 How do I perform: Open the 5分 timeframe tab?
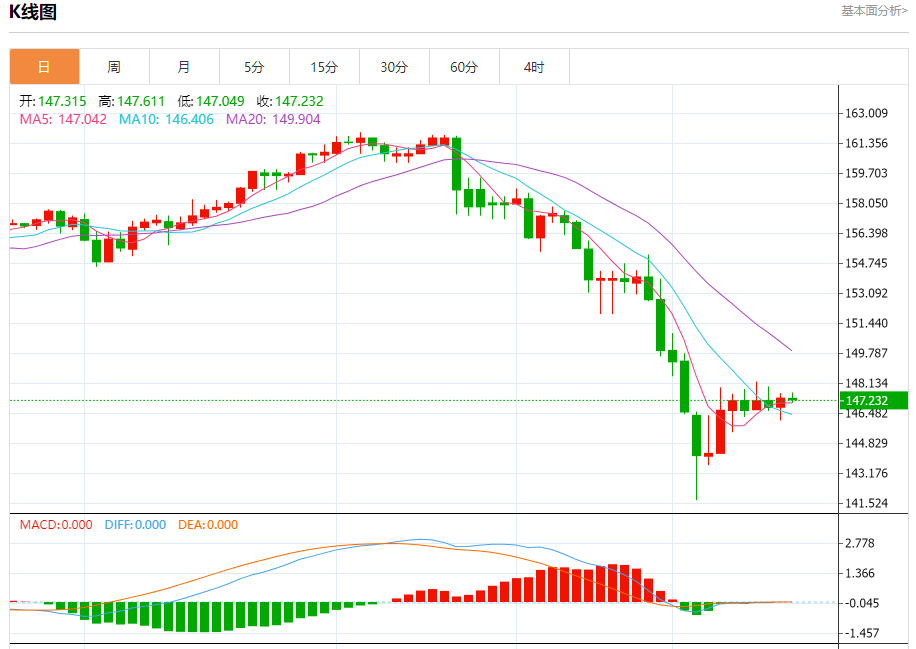pos(254,67)
